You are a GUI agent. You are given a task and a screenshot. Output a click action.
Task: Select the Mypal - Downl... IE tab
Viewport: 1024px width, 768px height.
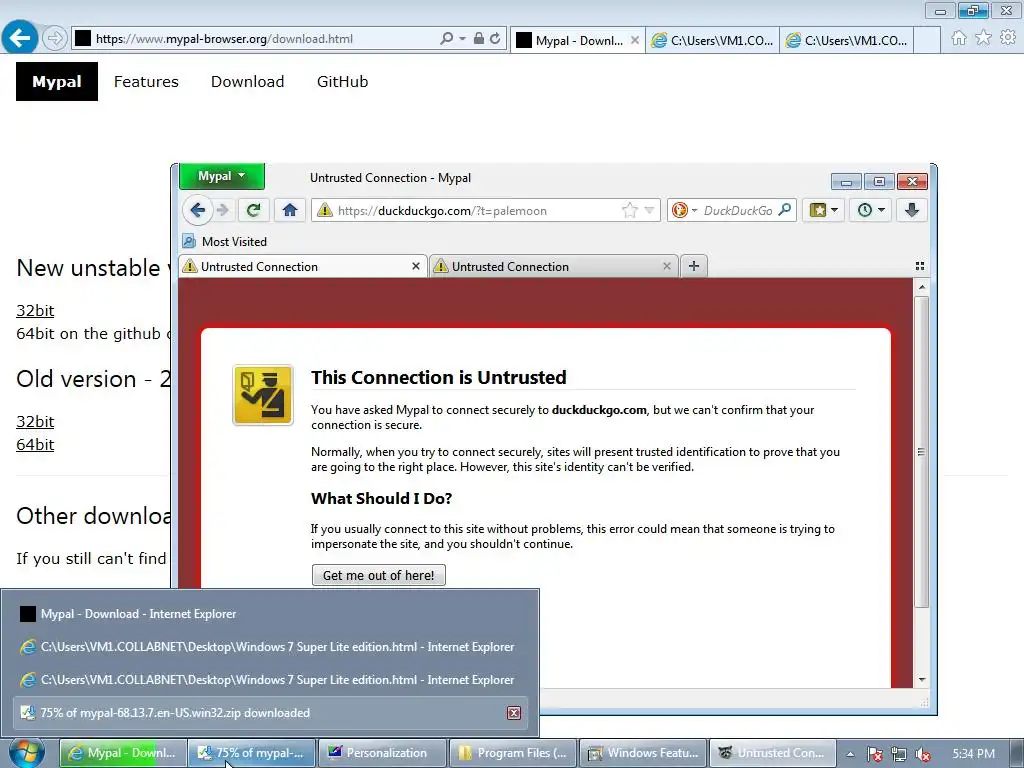578,40
